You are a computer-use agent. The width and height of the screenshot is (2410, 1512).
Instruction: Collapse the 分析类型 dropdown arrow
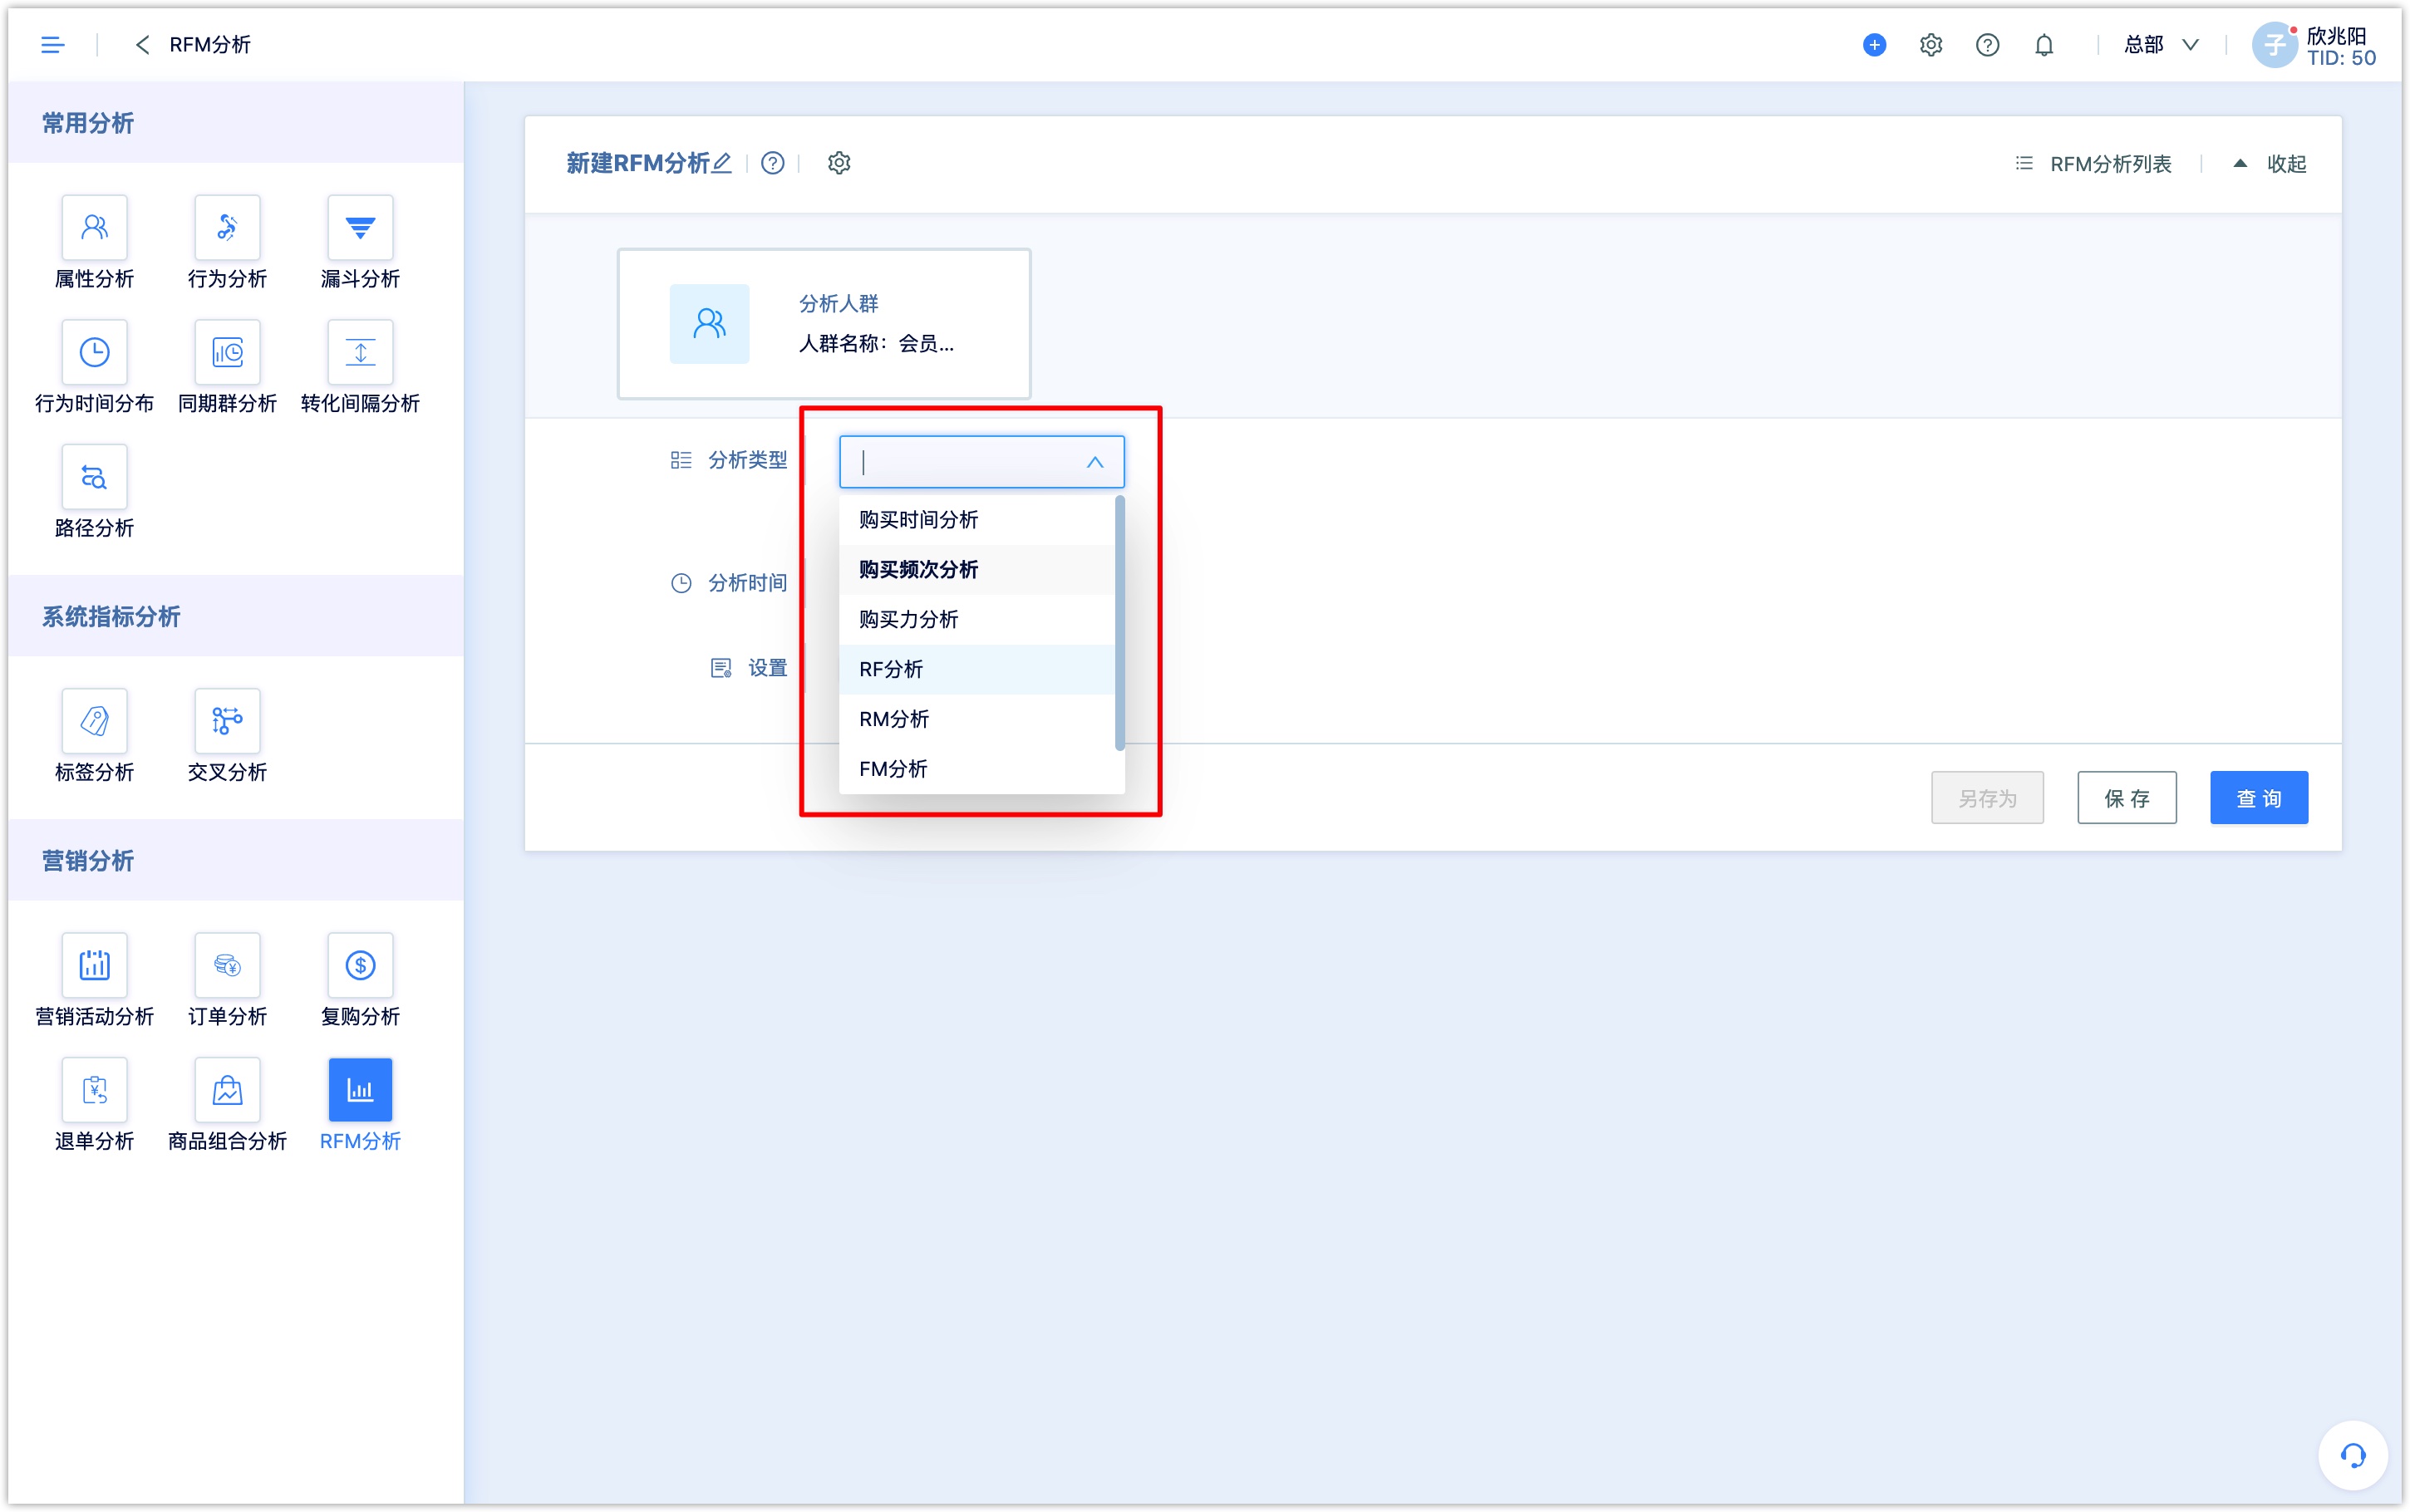[x=1095, y=462]
